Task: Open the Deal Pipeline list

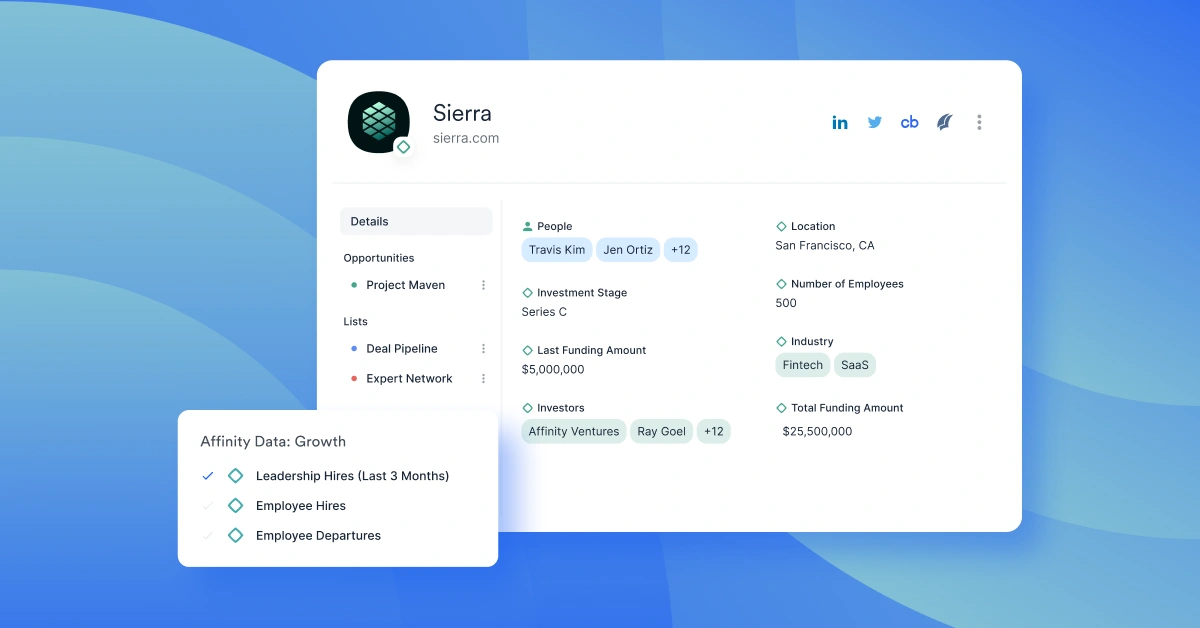Action: tap(402, 349)
